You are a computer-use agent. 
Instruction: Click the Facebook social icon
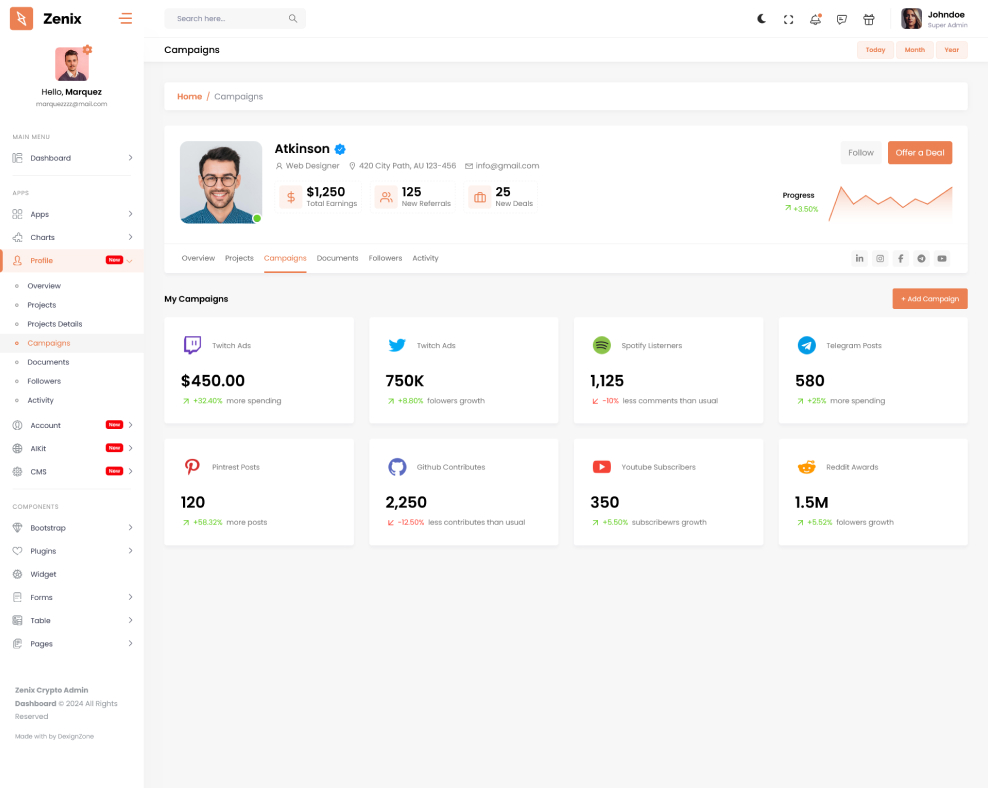900,258
